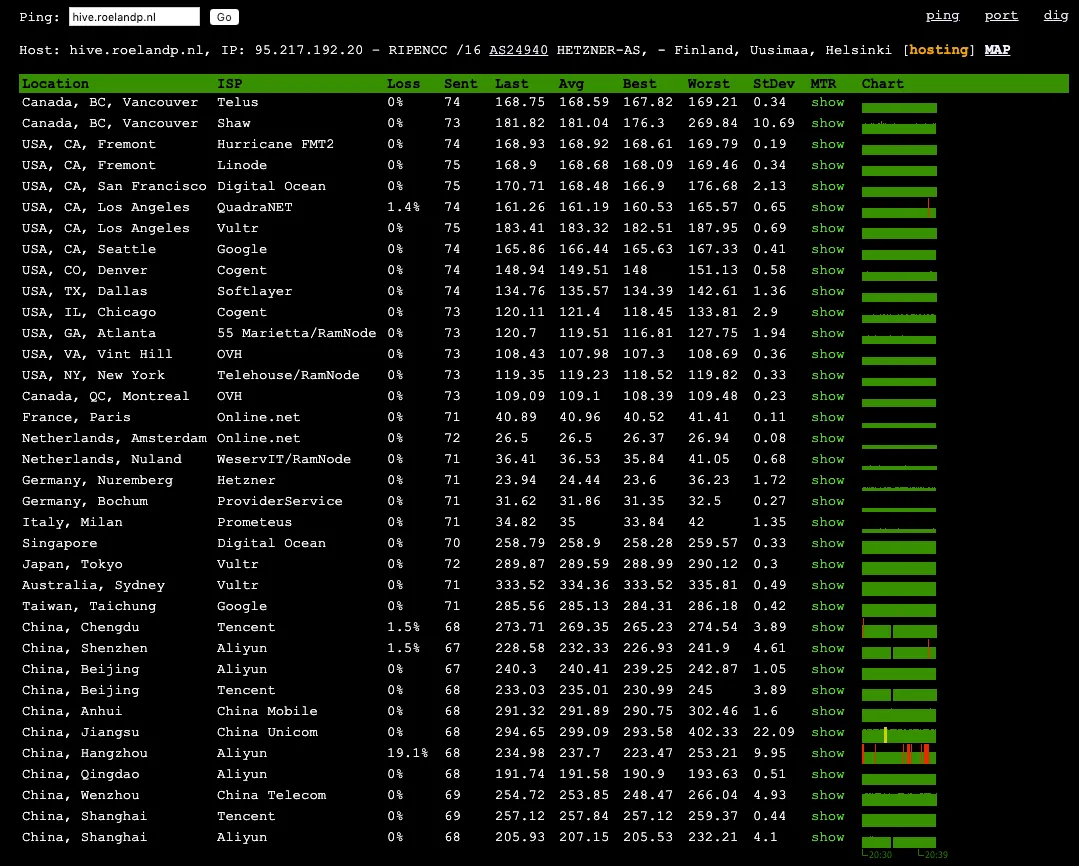Viewport: 1079px width, 866px height.
Task: Click the MTR column header
Action: coord(823,83)
